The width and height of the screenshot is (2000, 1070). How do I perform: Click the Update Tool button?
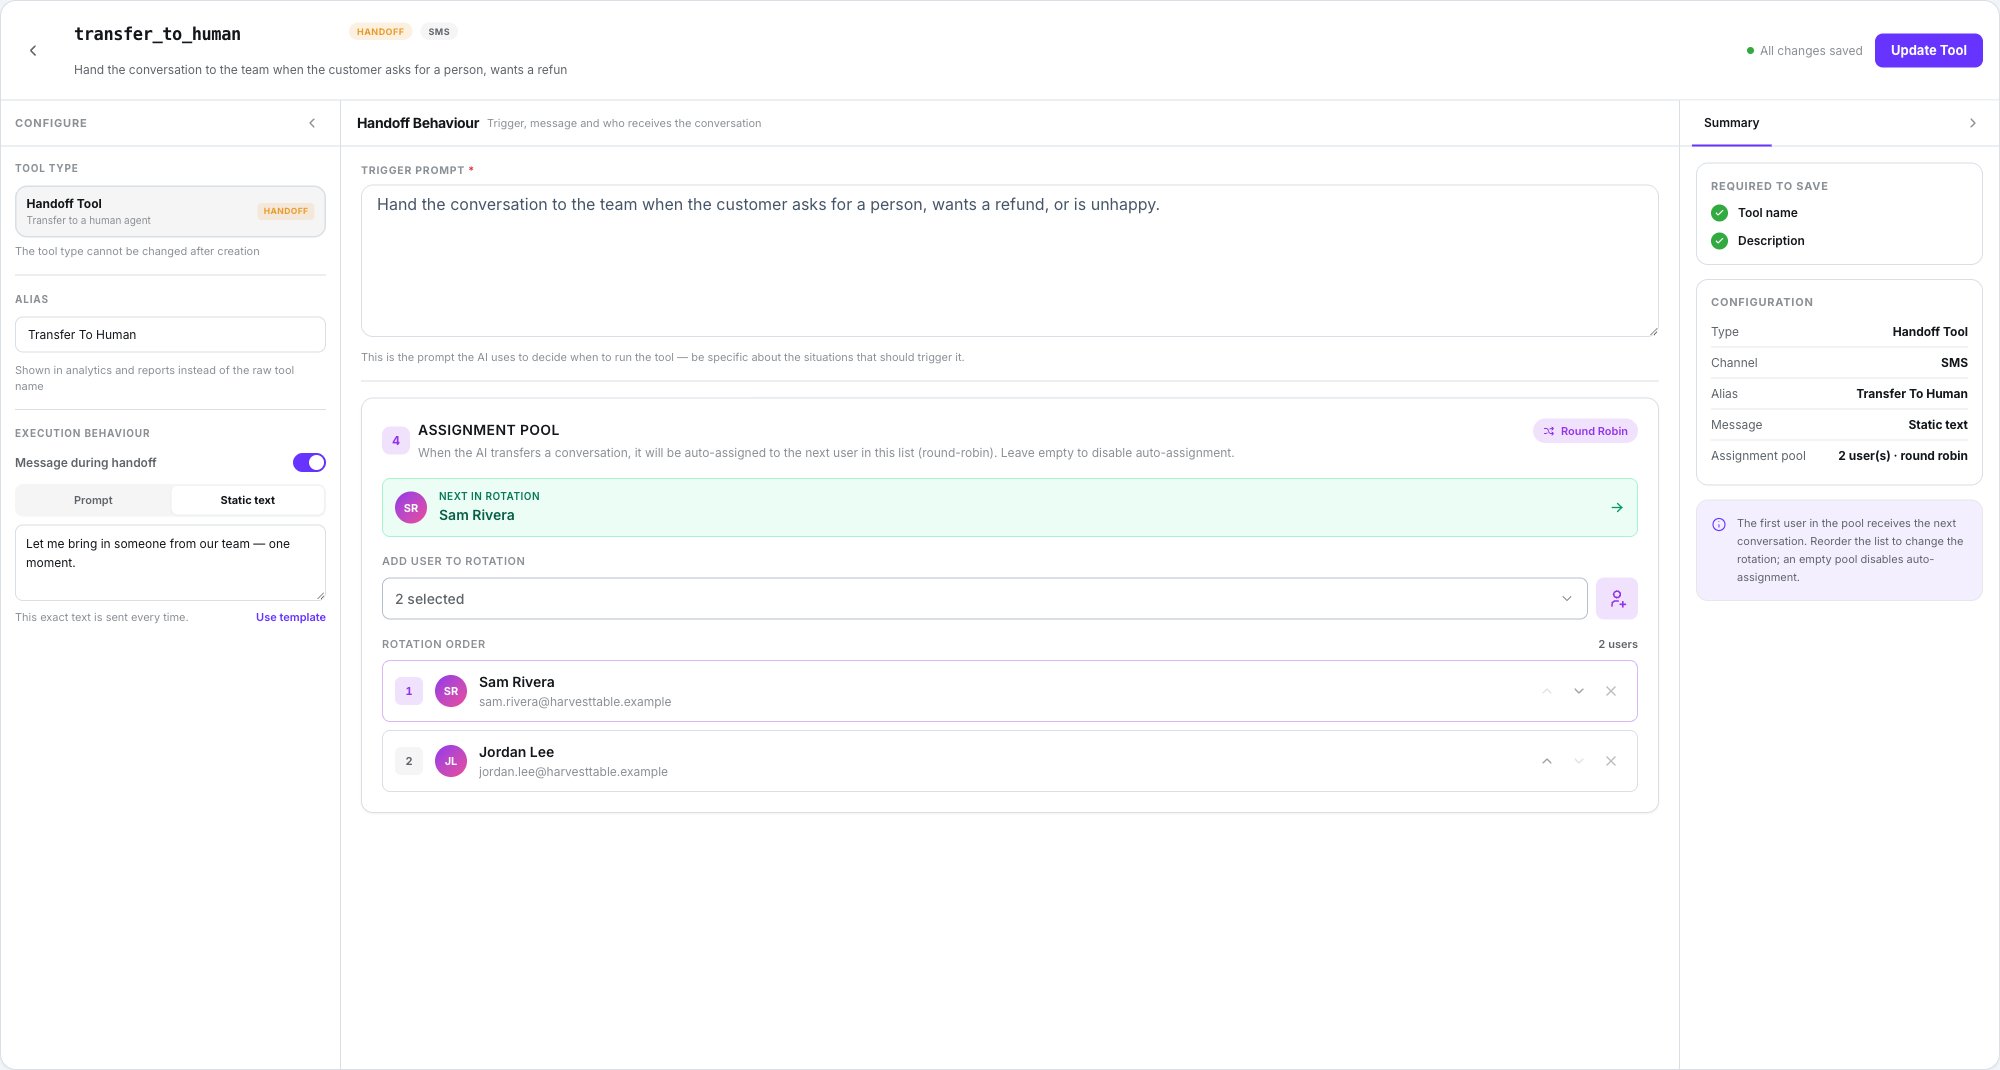tap(1928, 50)
